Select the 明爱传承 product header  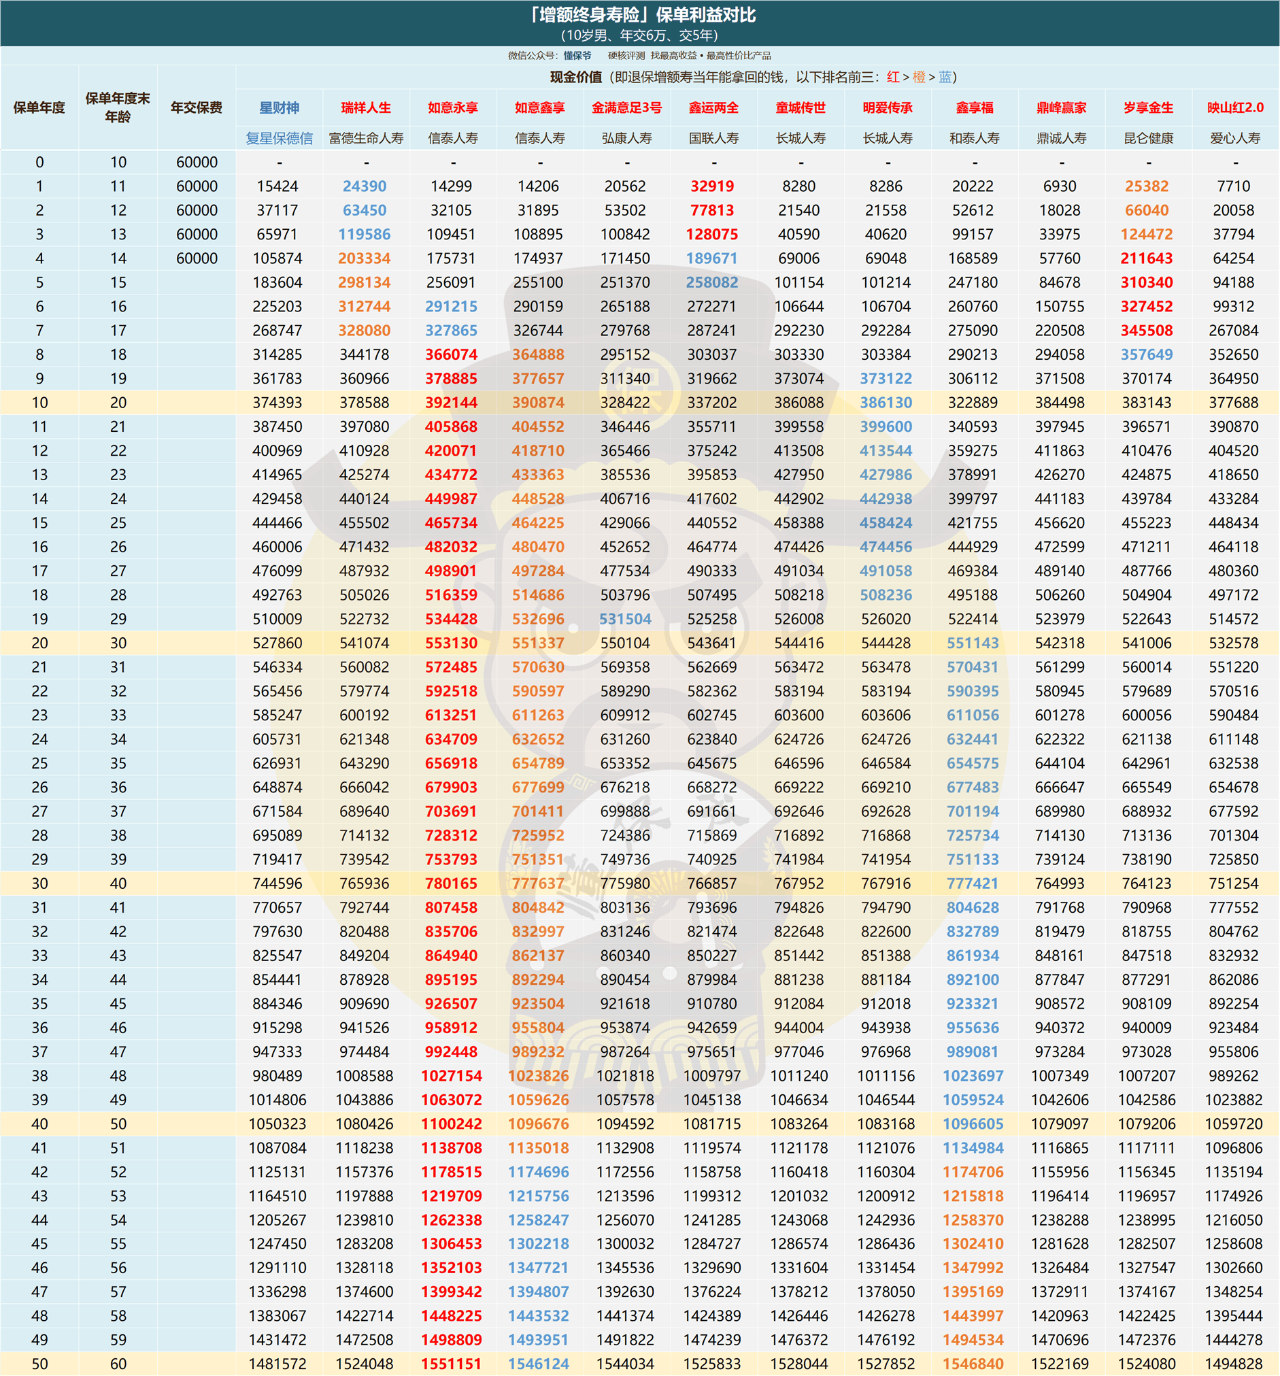coord(888,107)
